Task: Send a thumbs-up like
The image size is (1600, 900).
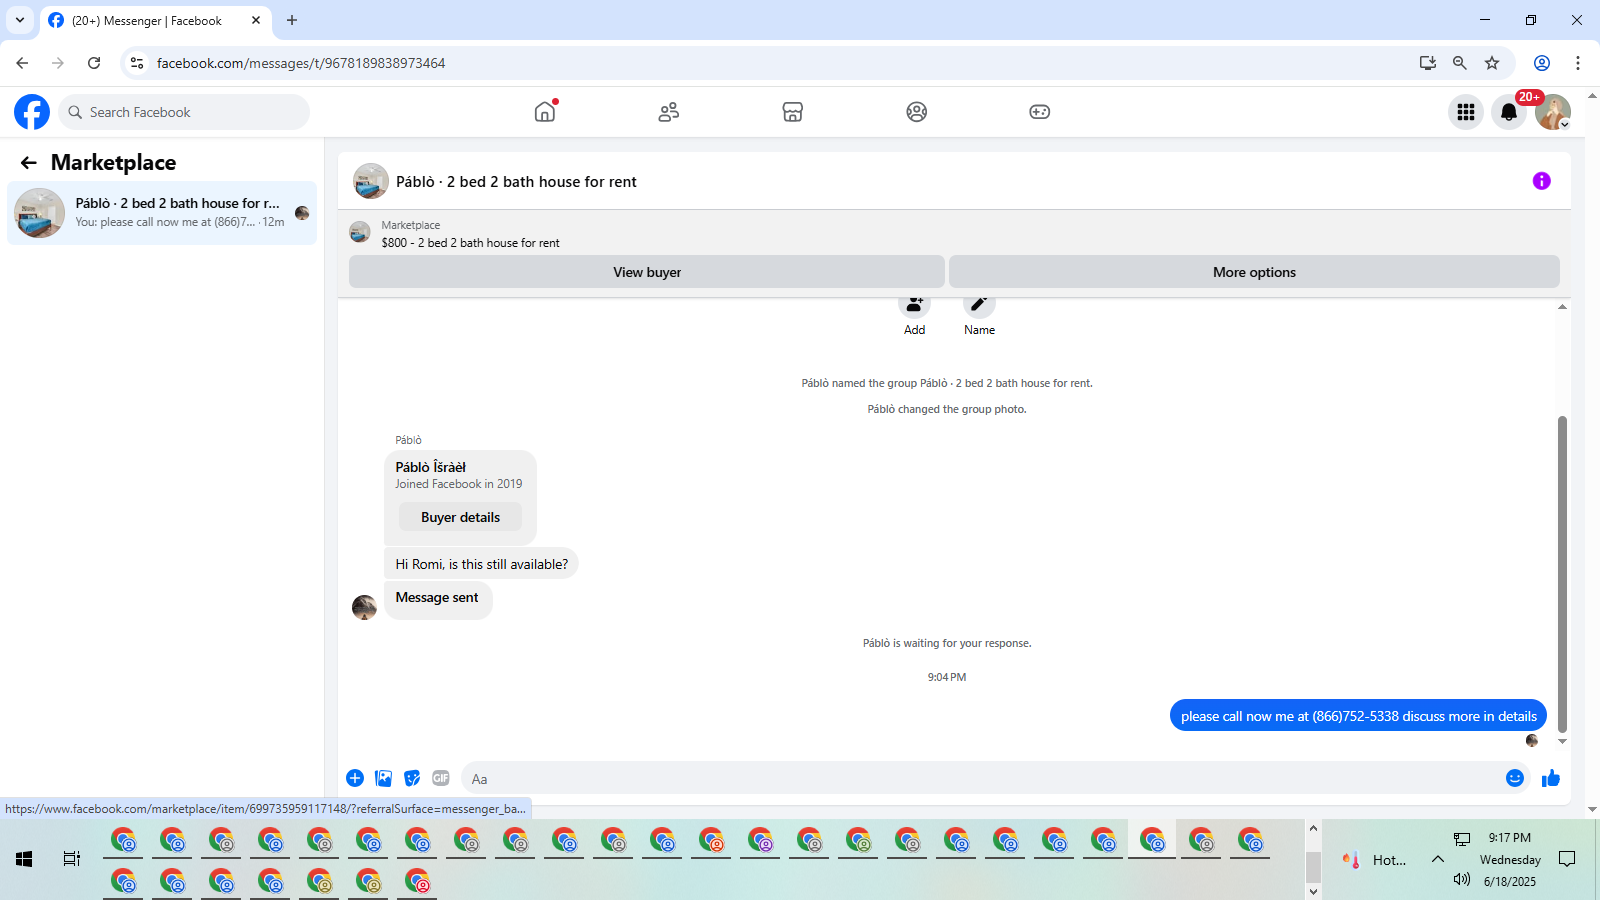Action: point(1551,778)
